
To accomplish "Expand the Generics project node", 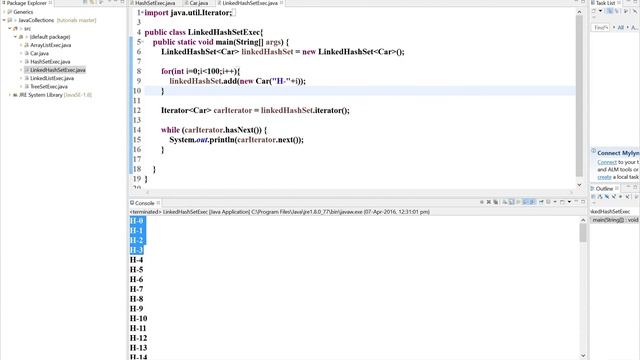I will 4,12.
